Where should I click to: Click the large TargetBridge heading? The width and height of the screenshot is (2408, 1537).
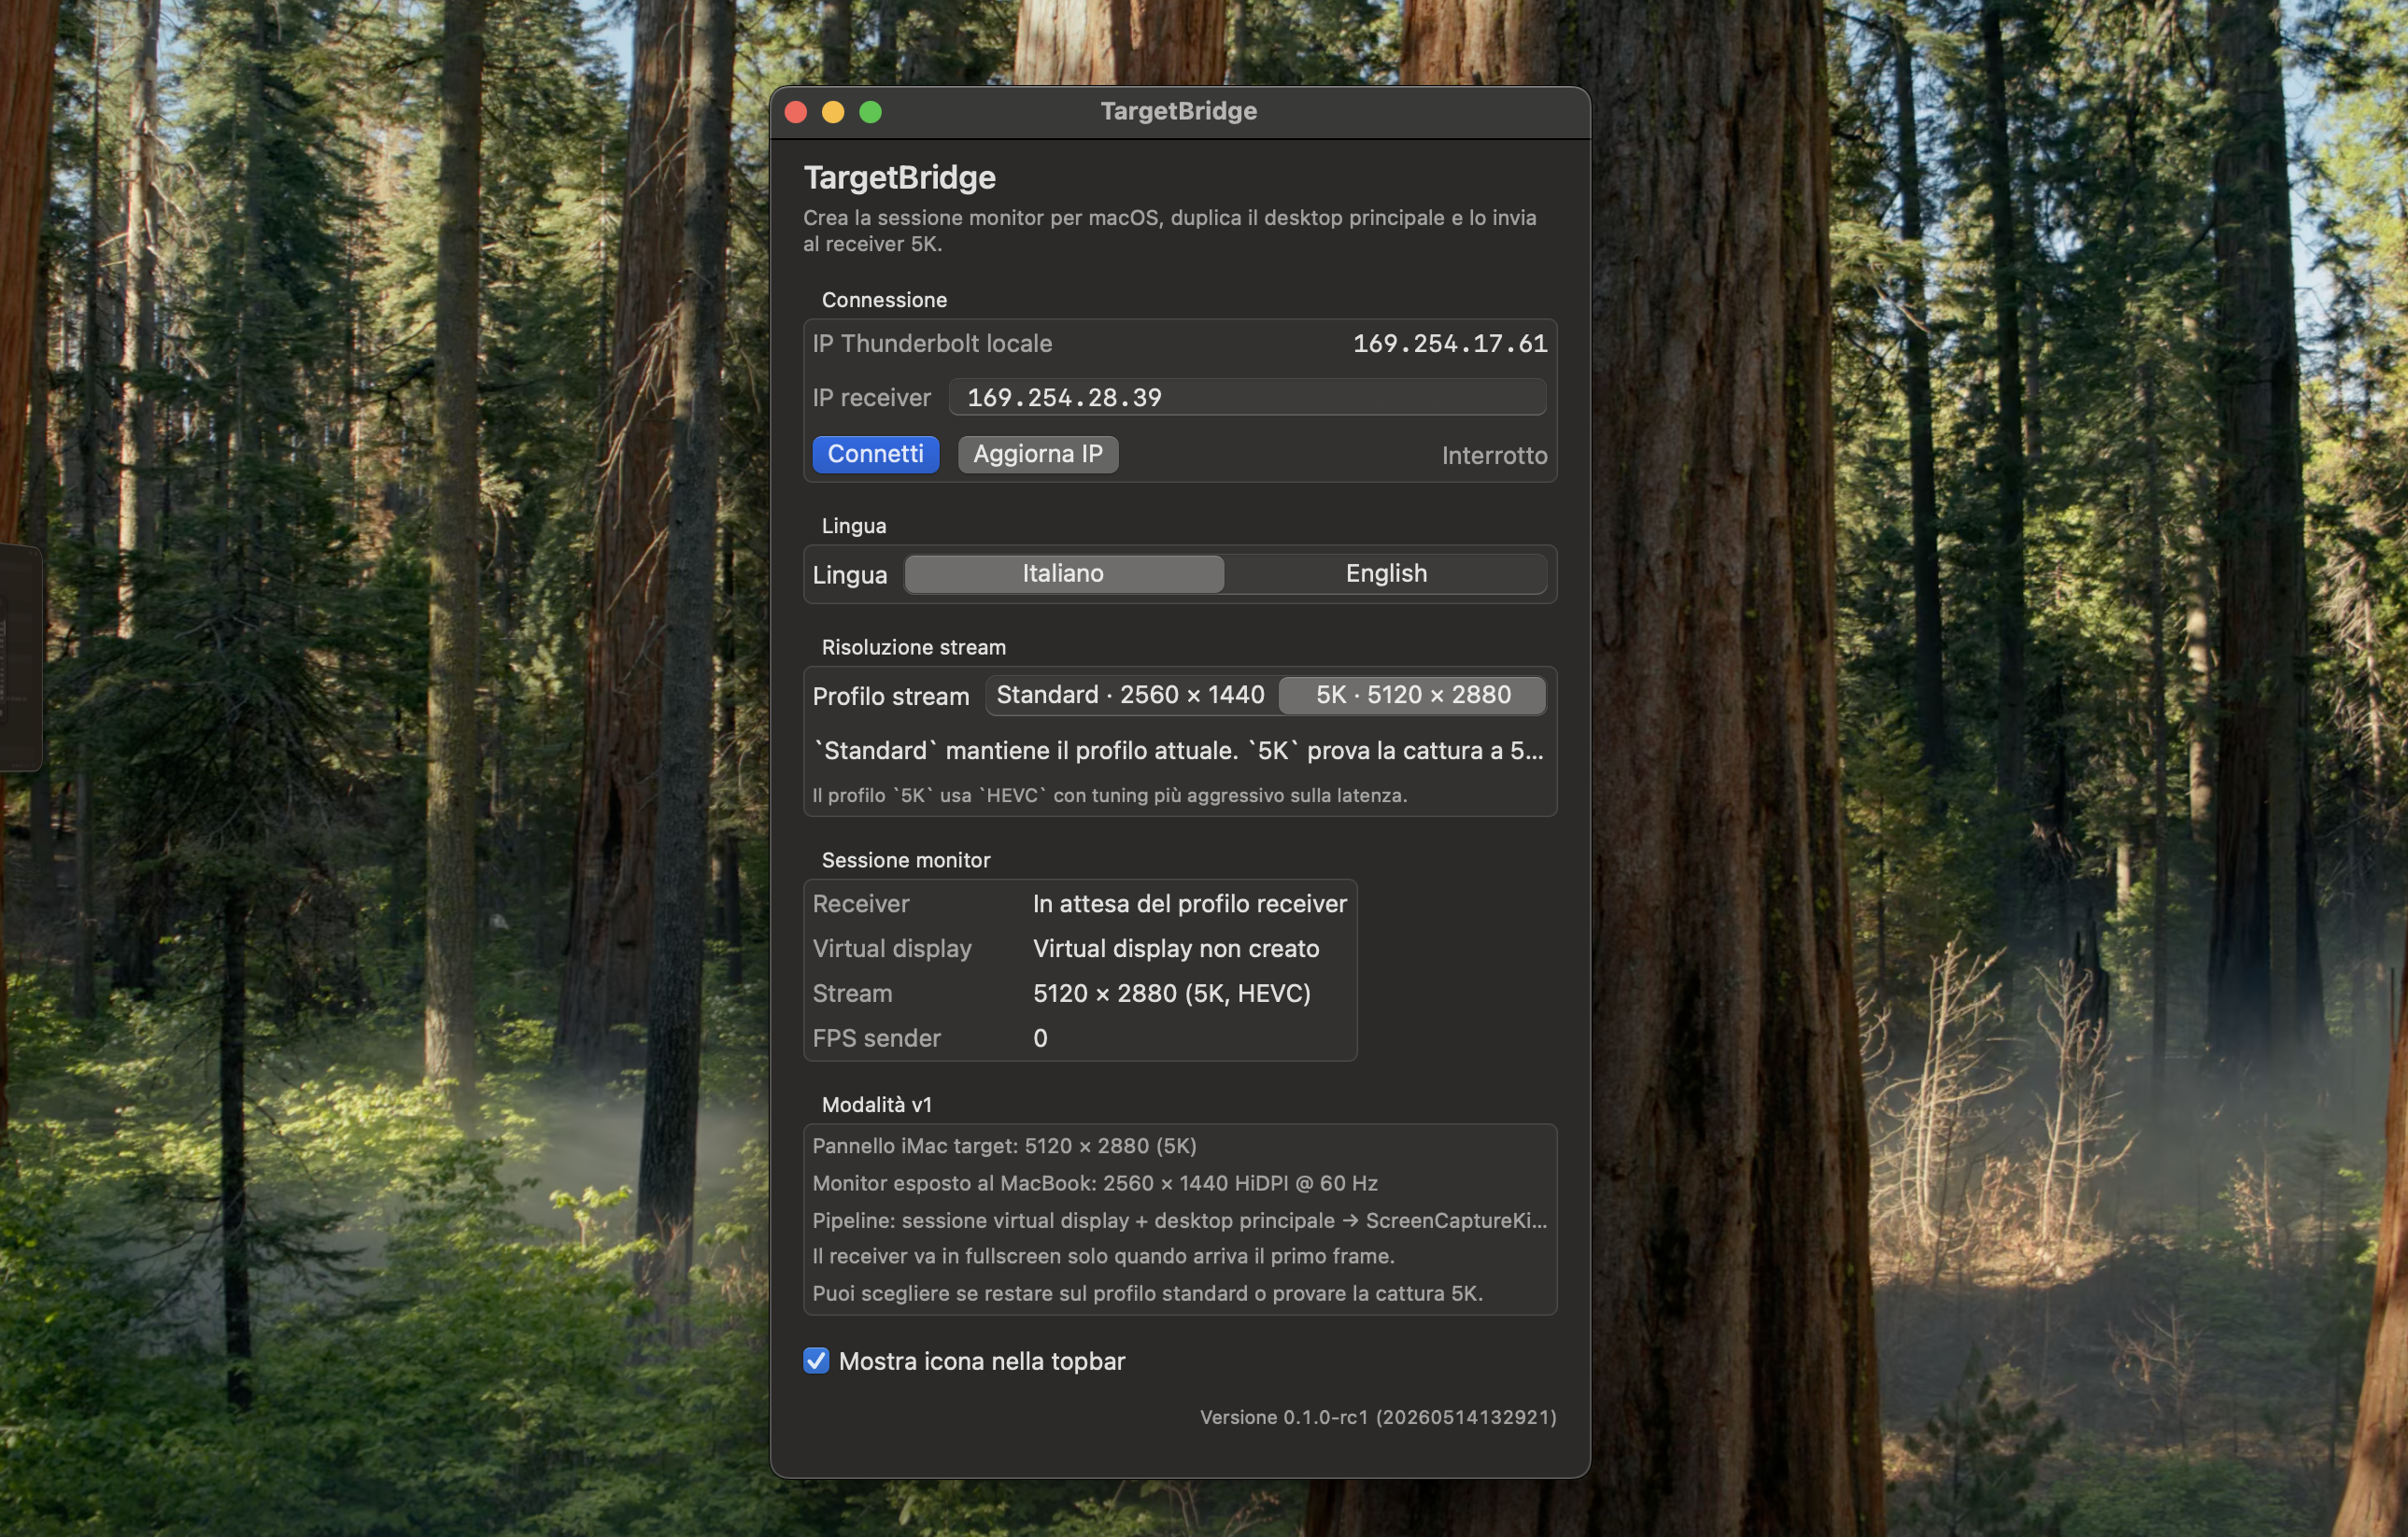(x=899, y=178)
